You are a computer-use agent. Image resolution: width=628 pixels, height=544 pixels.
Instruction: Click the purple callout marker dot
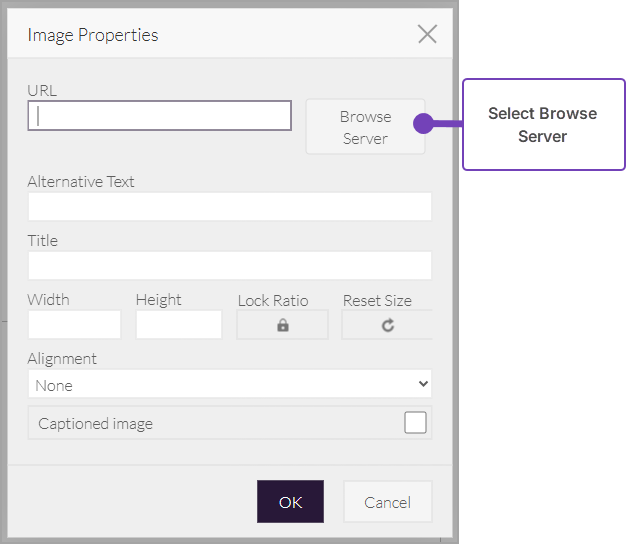423,125
